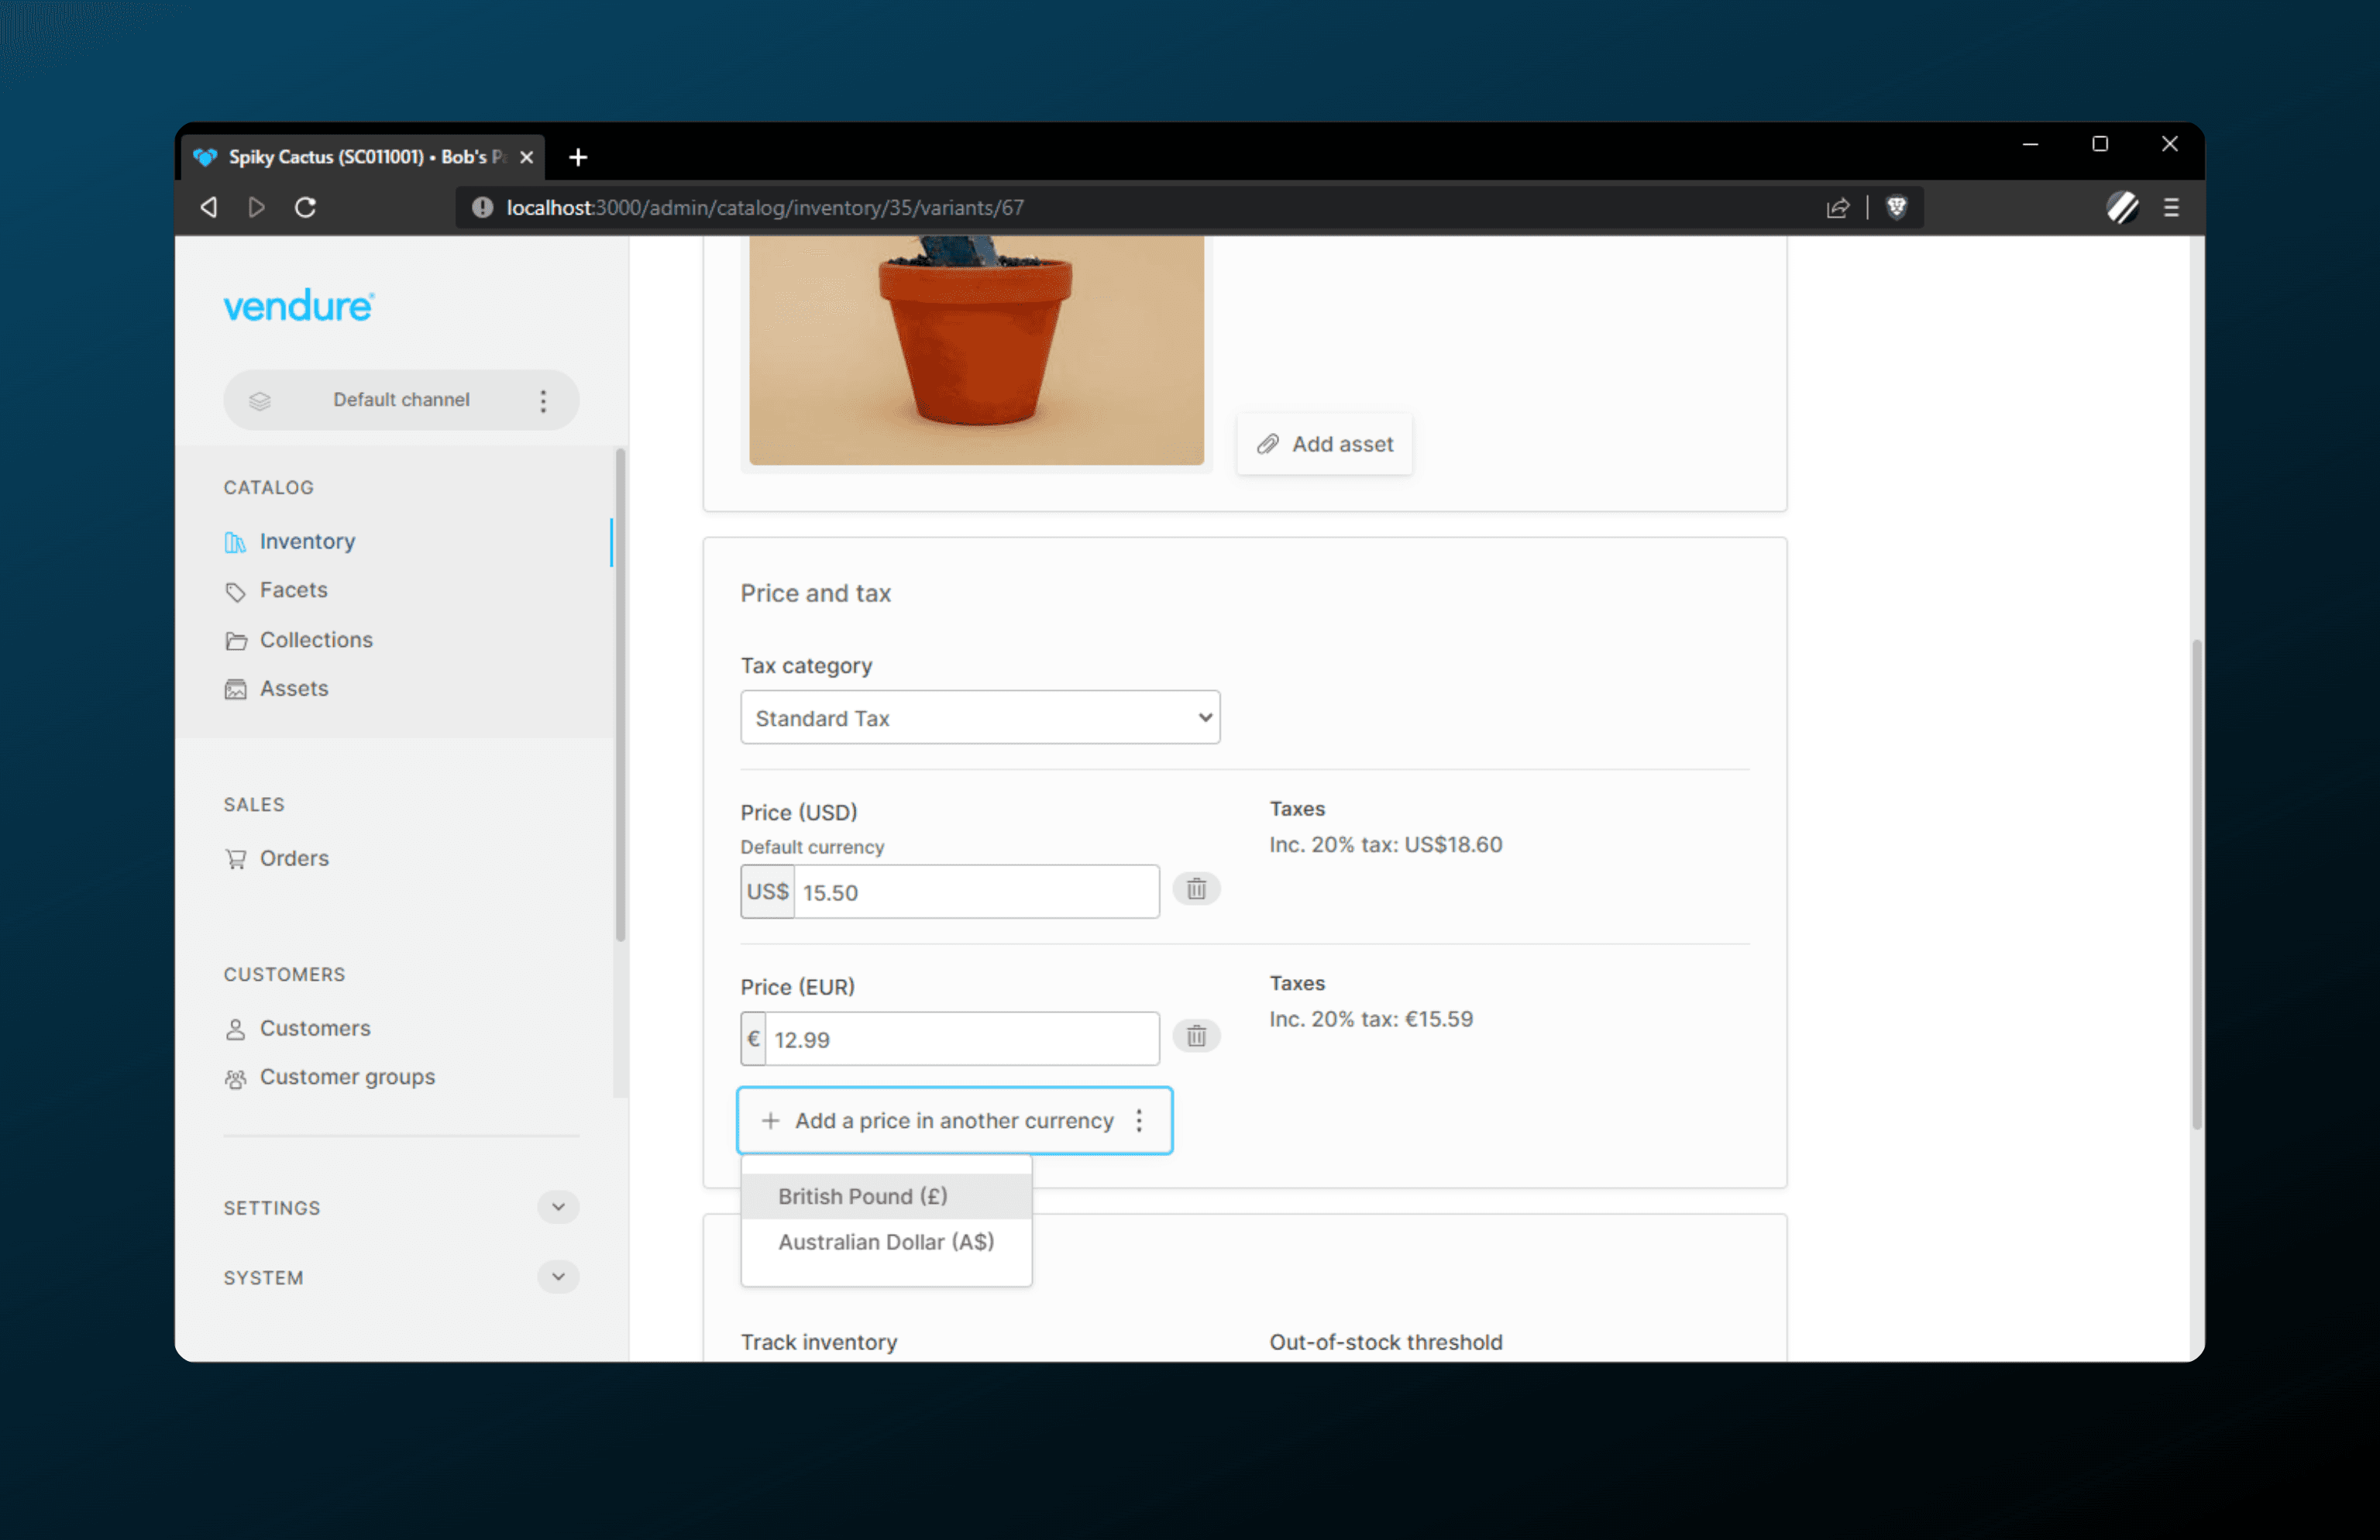The width and height of the screenshot is (2380, 1540).
Task: Open the browser hamburger menu
Action: click(x=2171, y=207)
